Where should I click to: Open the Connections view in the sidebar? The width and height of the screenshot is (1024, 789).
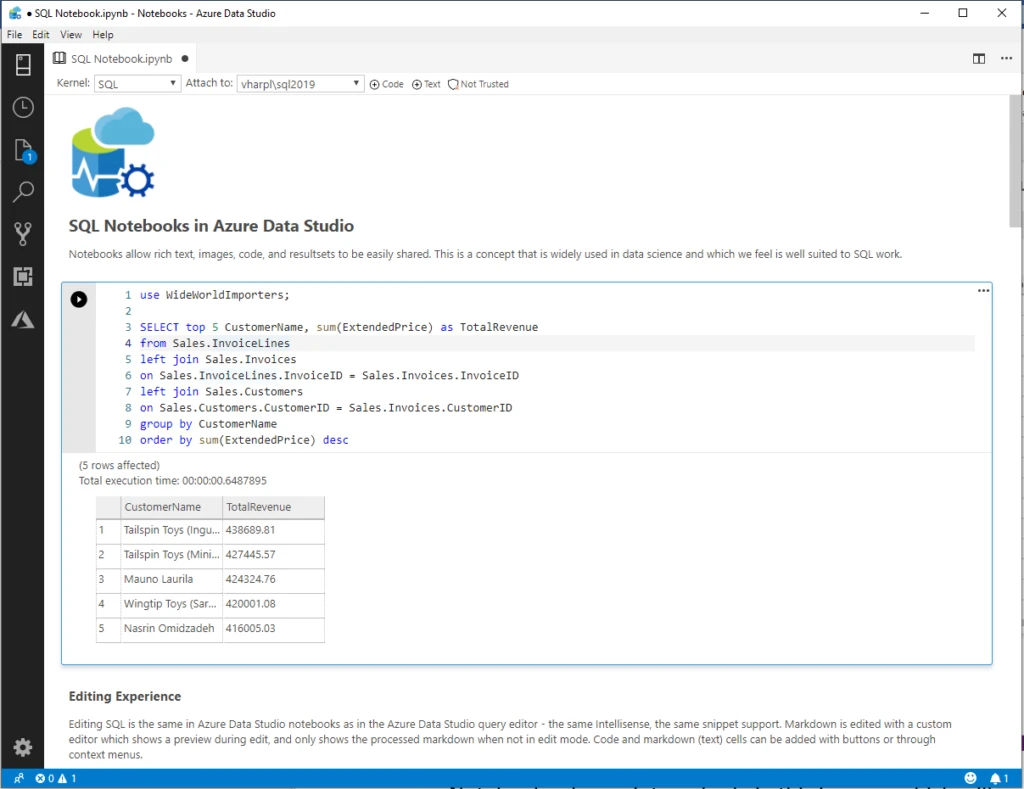click(x=23, y=64)
